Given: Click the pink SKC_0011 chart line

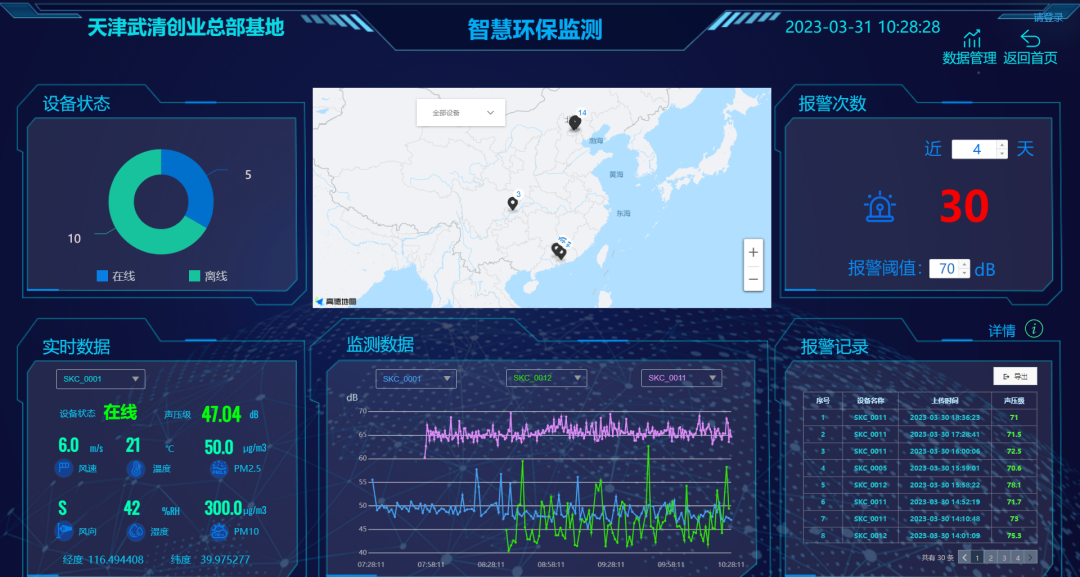Looking at the screenshot, I should 579,431.
